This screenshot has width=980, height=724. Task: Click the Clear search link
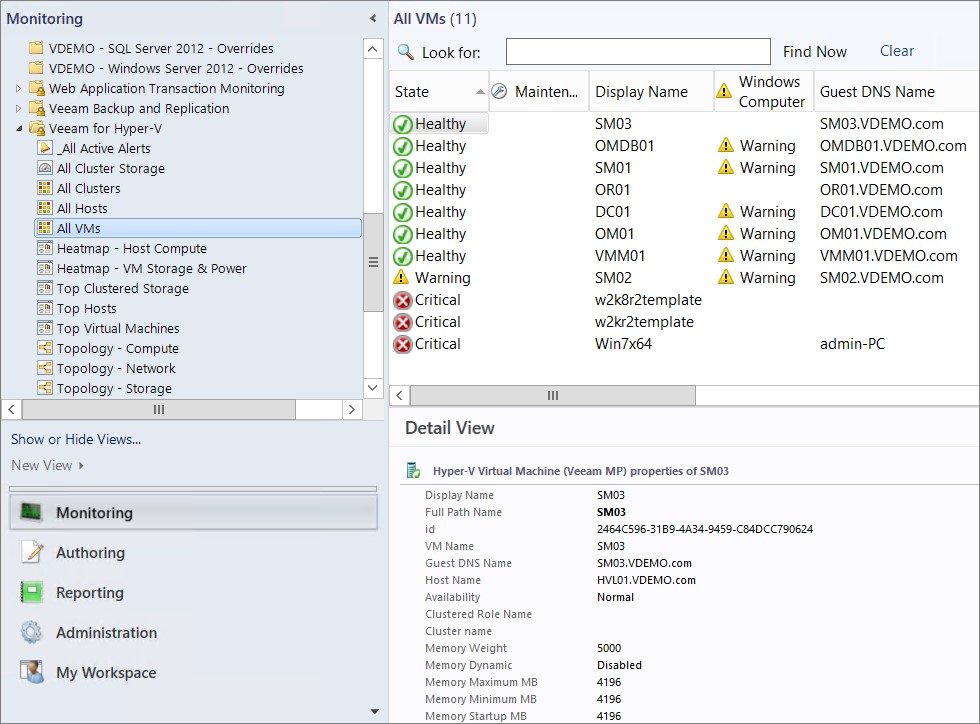tap(897, 51)
